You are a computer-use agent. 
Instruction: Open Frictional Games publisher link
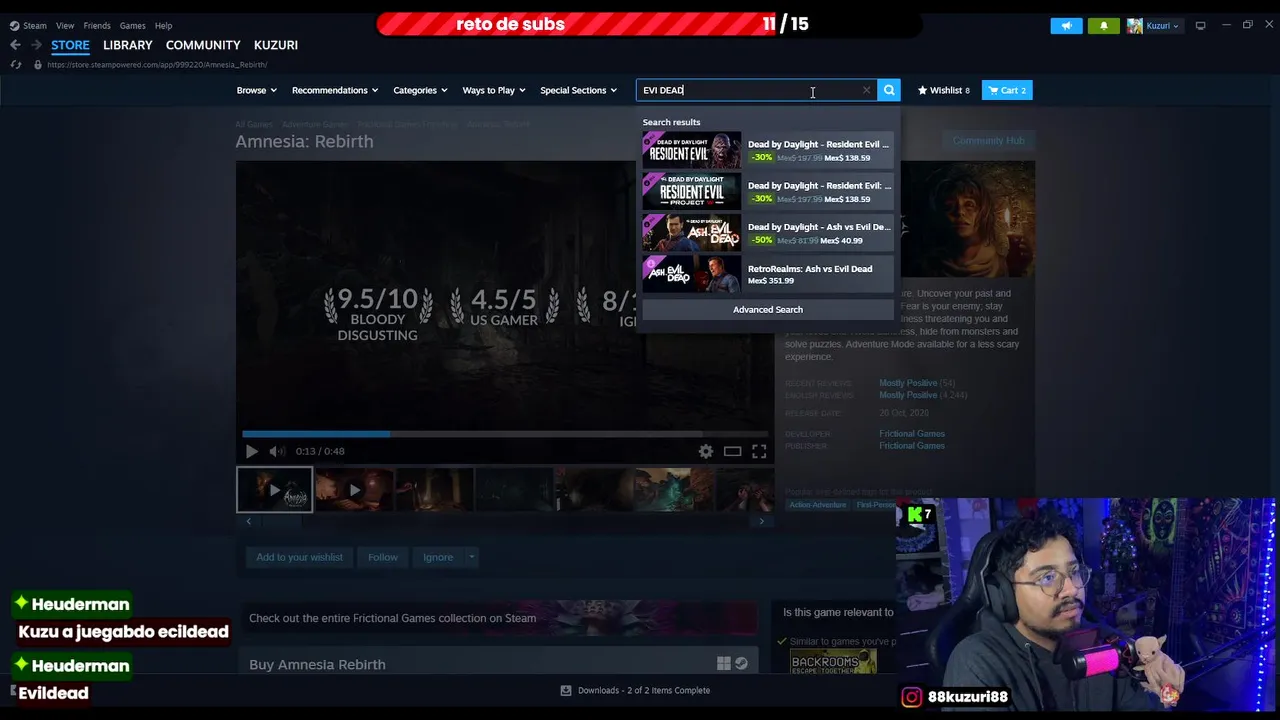point(912,445)
